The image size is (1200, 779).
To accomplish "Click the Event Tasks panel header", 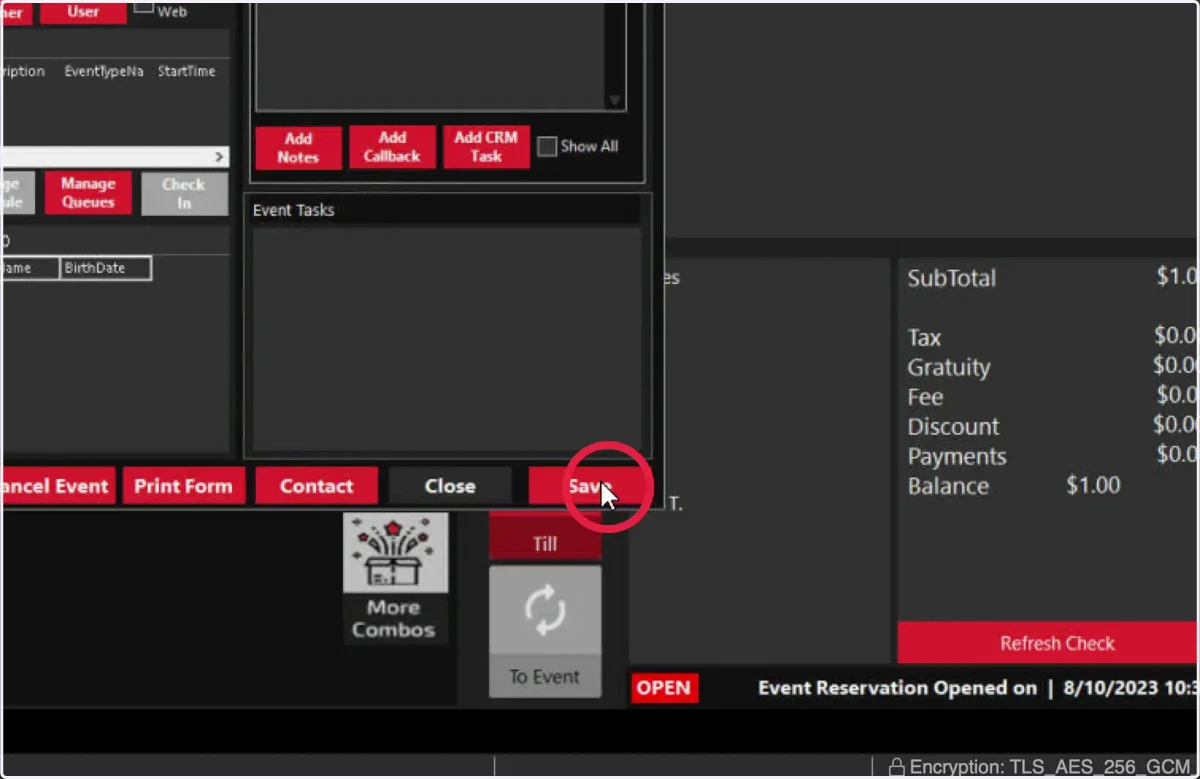I will click(446, 210).
